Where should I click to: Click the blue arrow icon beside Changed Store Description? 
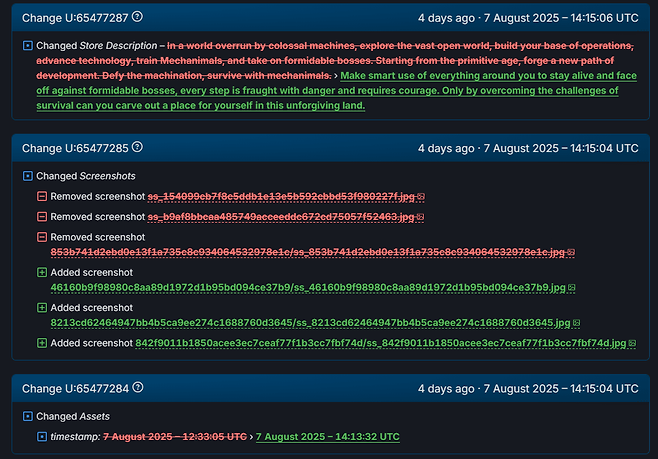pos(27,46)
